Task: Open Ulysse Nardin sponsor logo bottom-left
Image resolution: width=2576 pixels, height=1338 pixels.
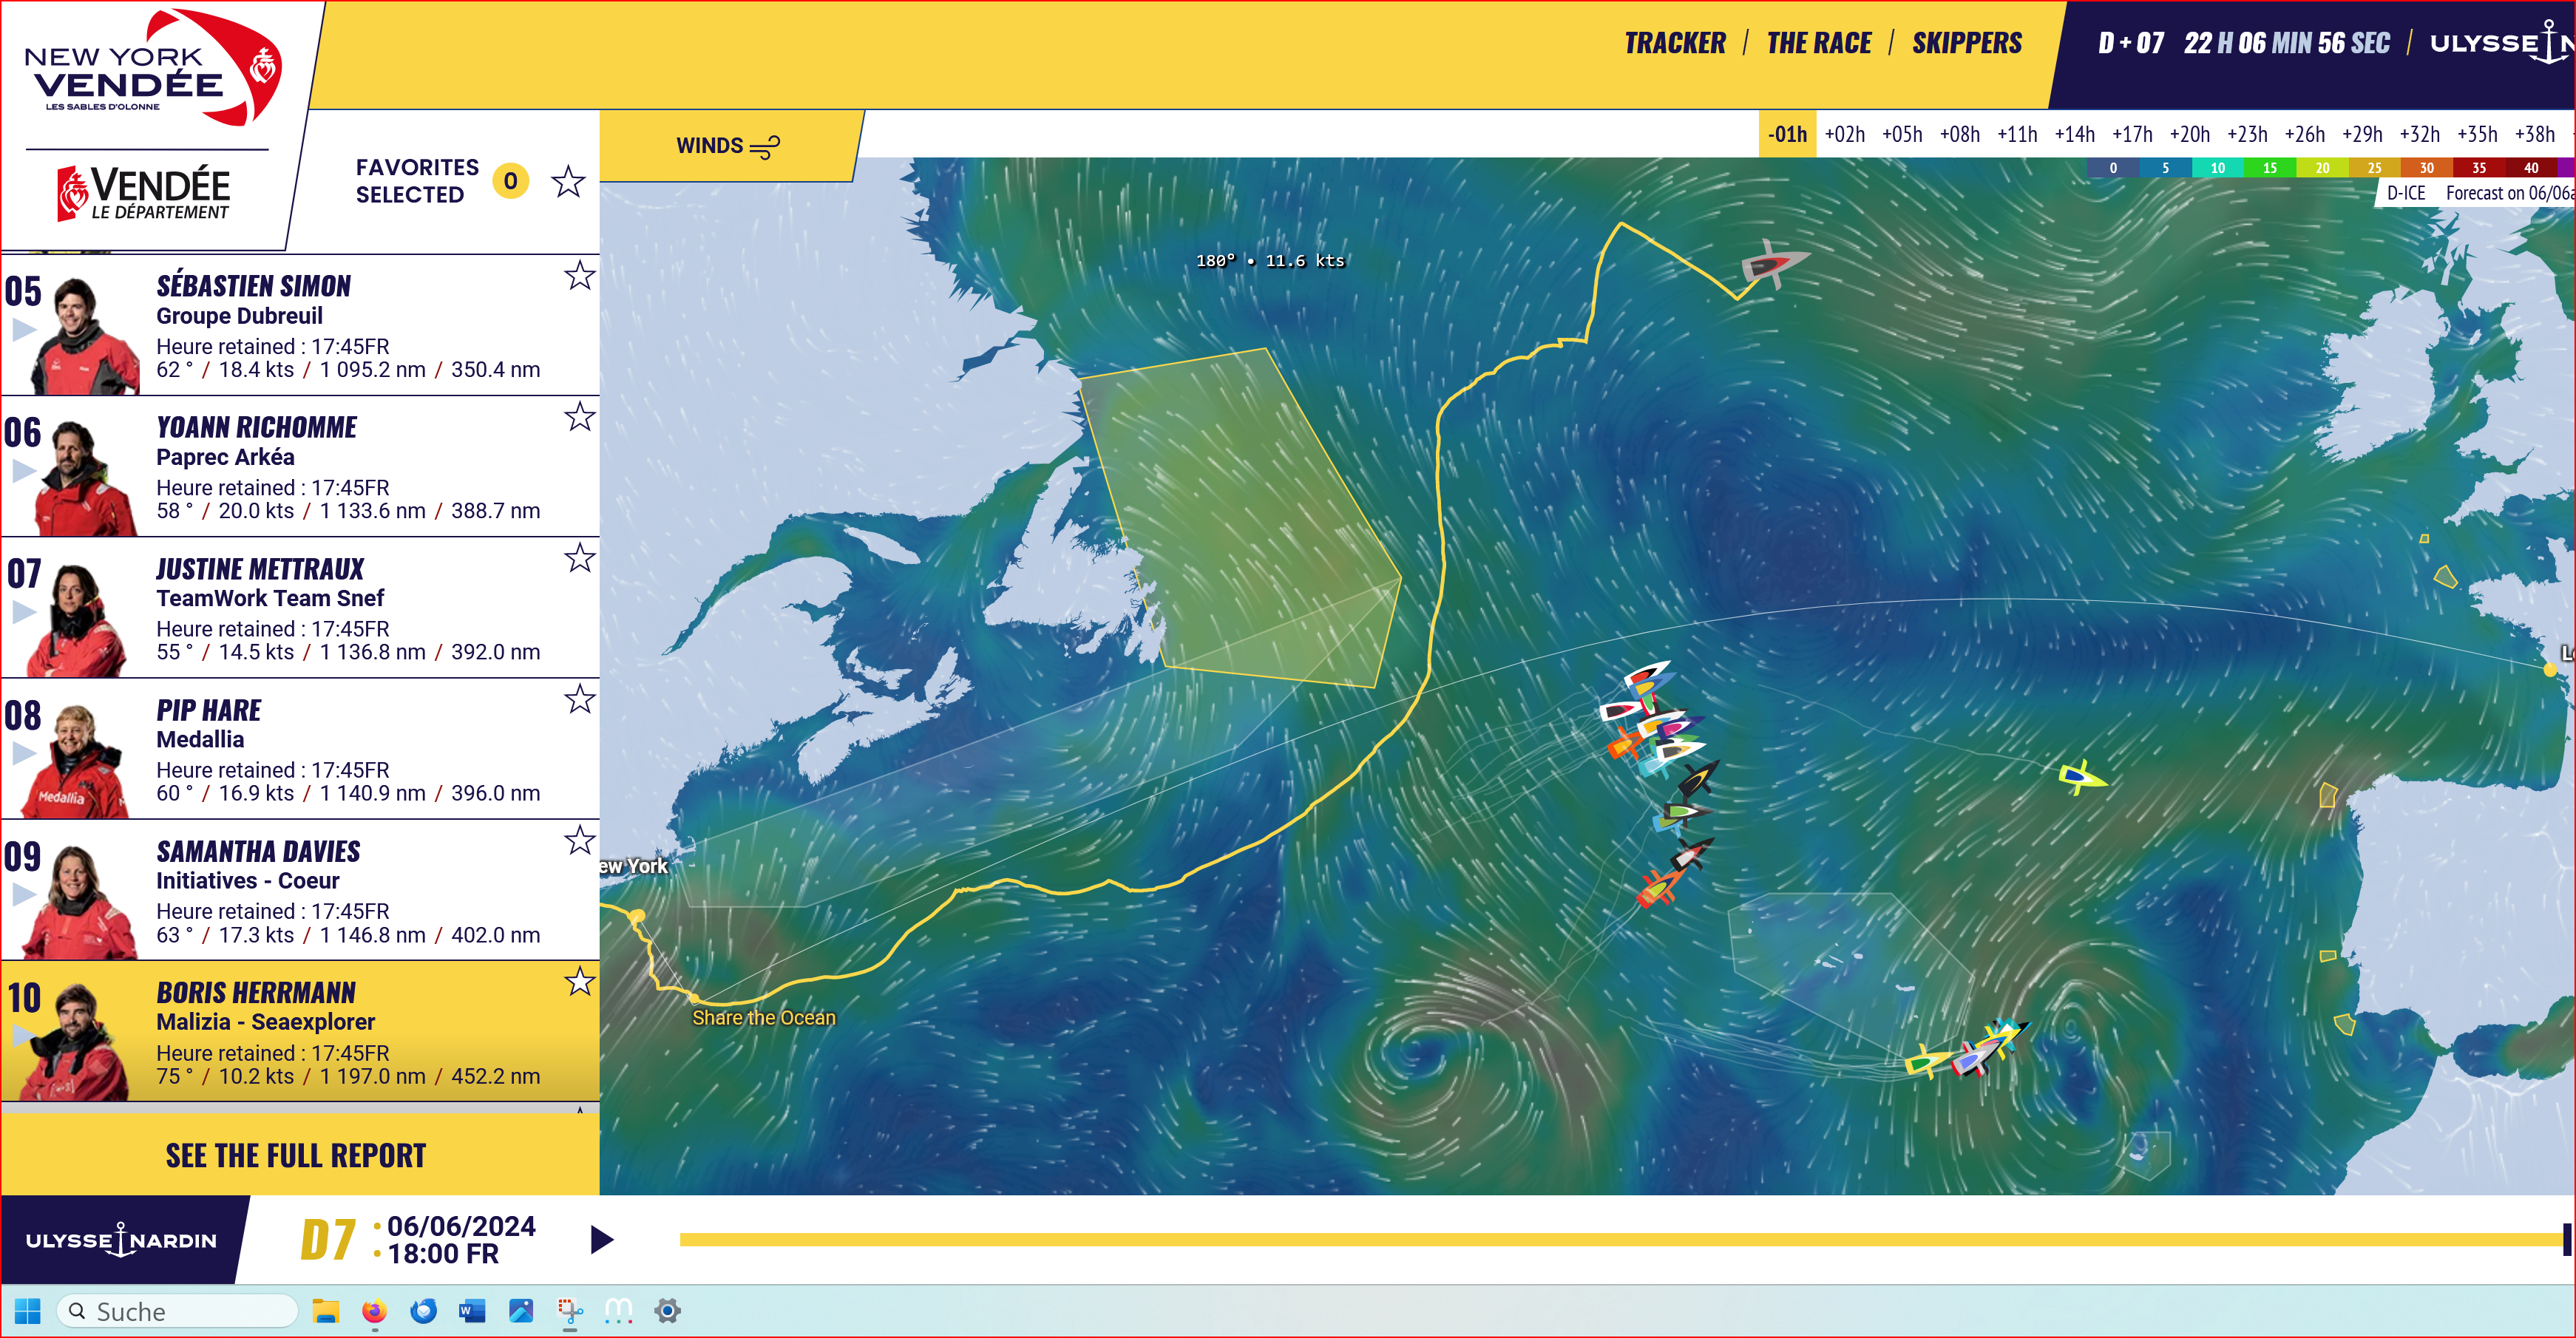Action: click(121, 1240)
